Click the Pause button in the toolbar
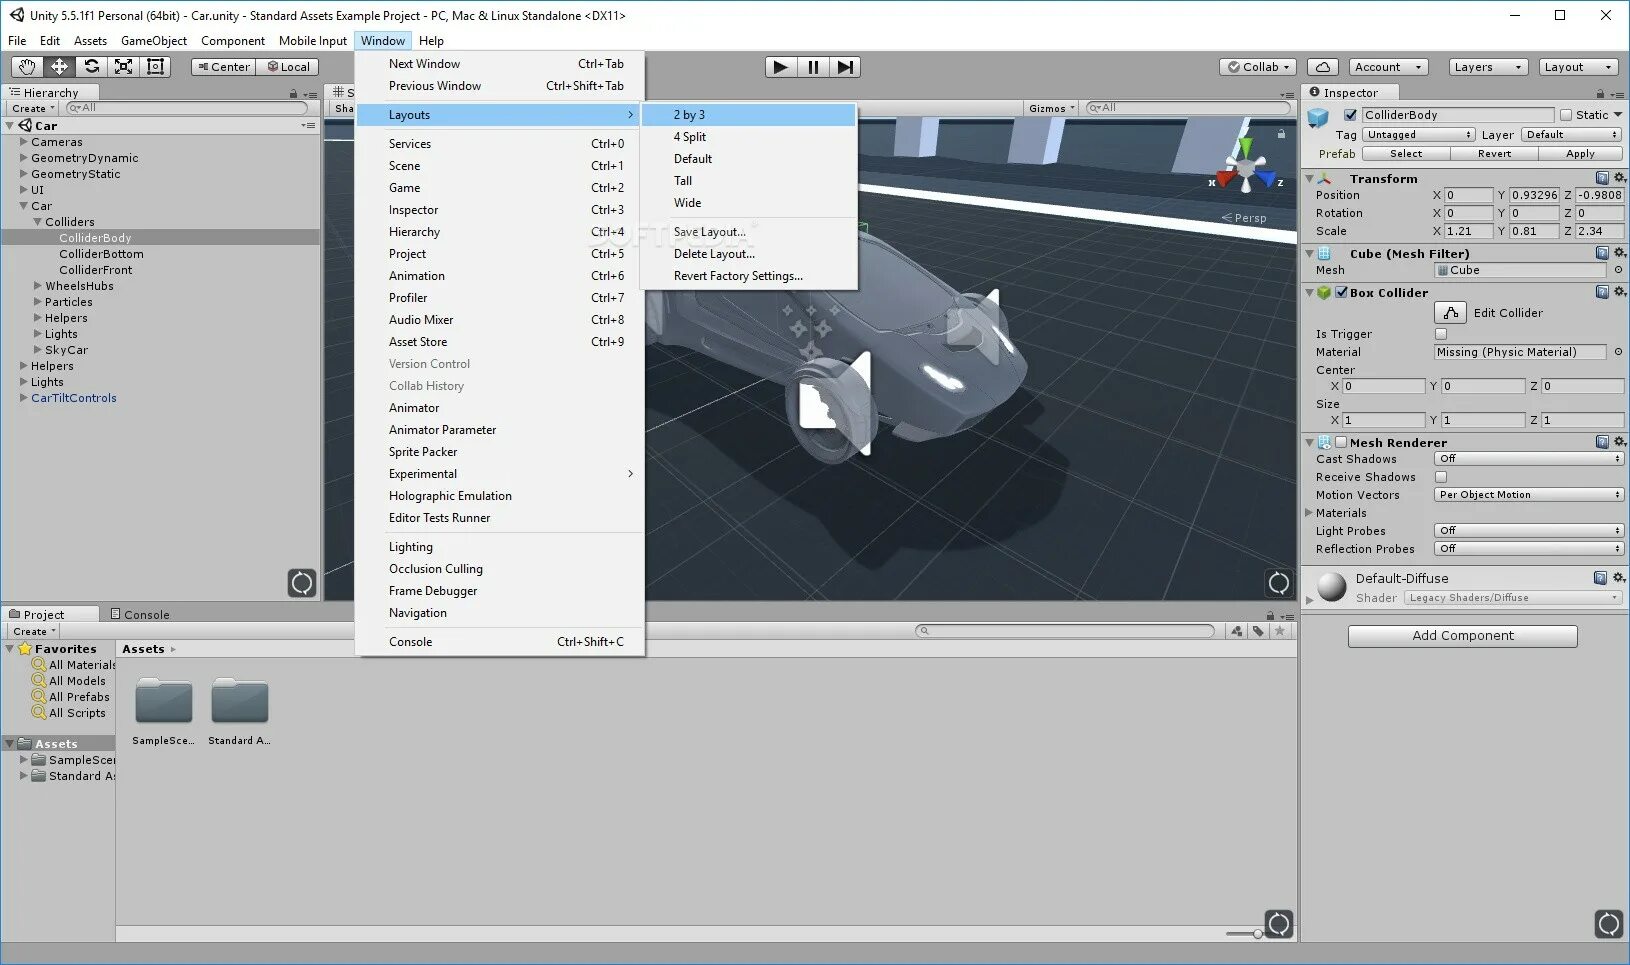The width and height of the screenshot is (1630, 965). (813, 67)
